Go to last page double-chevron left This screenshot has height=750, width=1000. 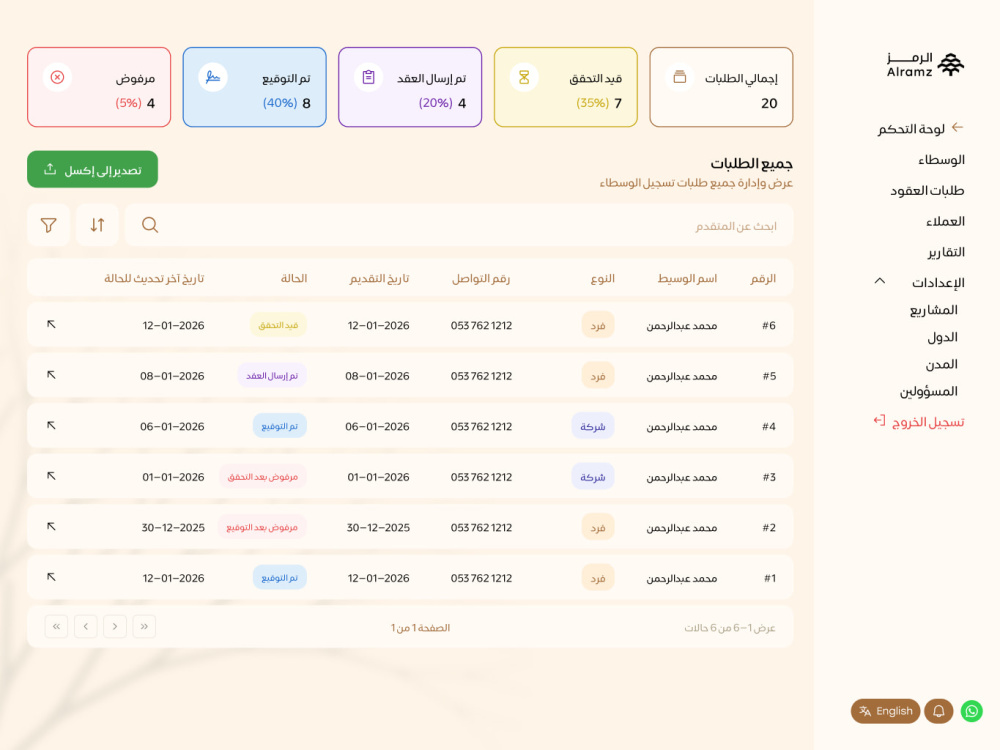[x=56, y=626]
